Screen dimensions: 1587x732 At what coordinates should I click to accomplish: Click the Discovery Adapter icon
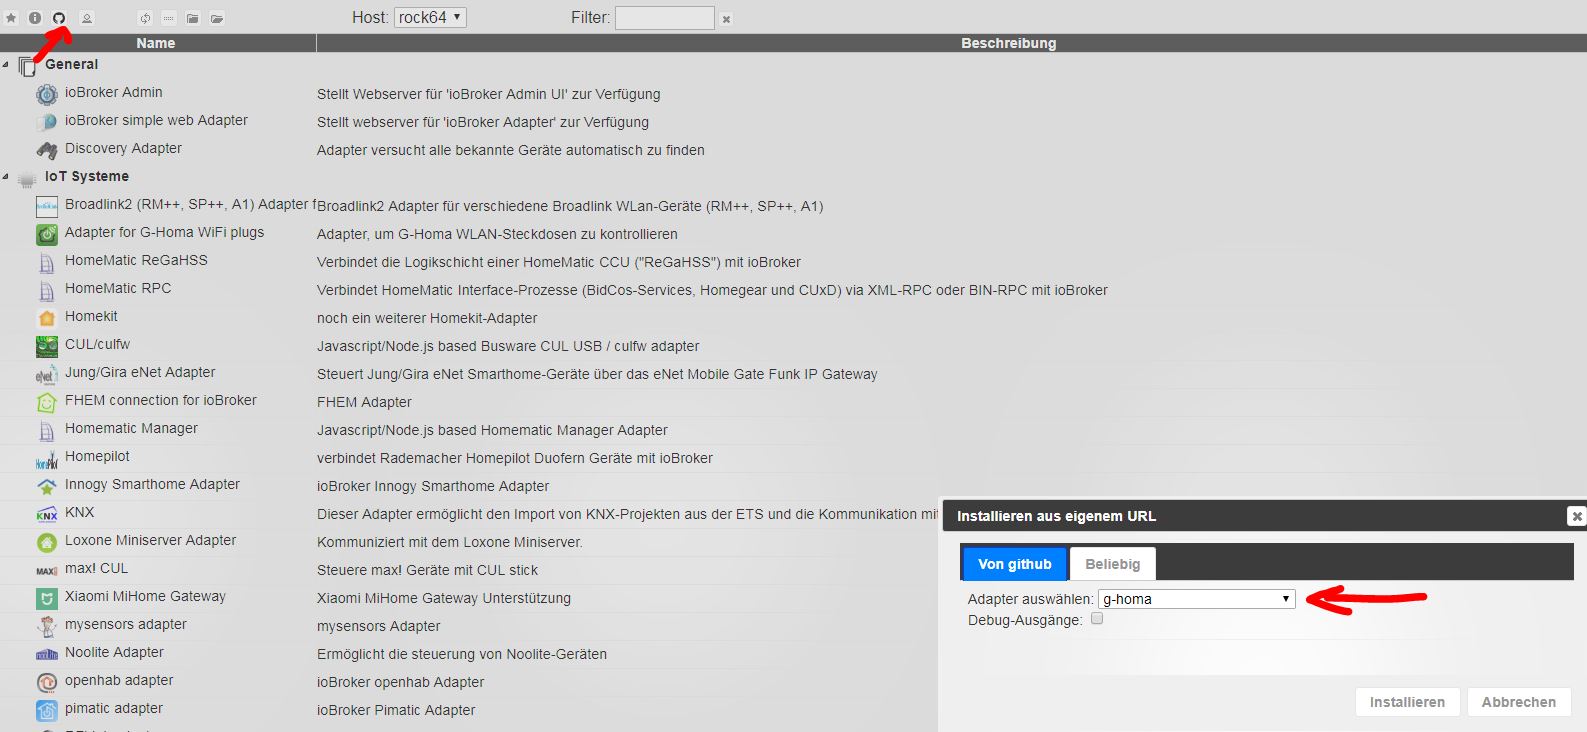pyautogui.click(x=47, y=150)
